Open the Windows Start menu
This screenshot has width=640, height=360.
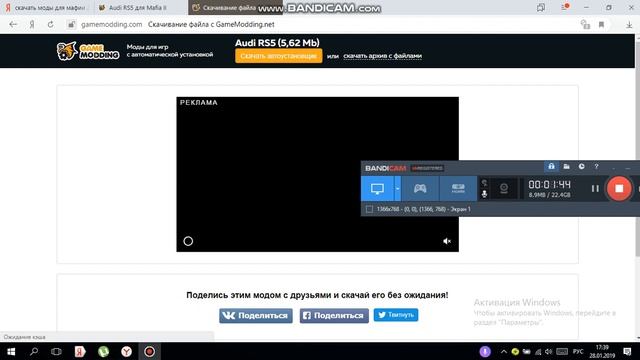point(11,351)
